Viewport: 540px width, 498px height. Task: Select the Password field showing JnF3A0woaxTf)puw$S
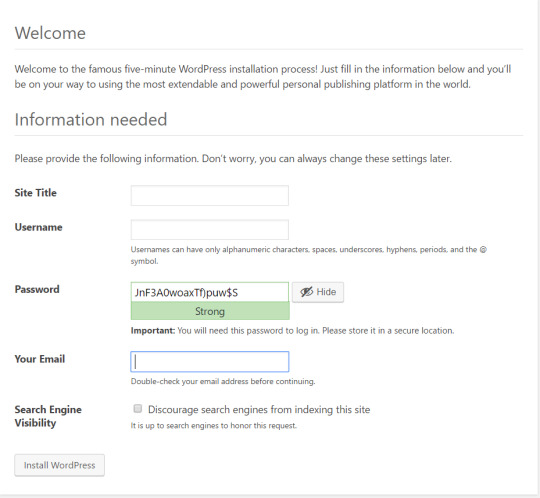[x=209, y=292]
